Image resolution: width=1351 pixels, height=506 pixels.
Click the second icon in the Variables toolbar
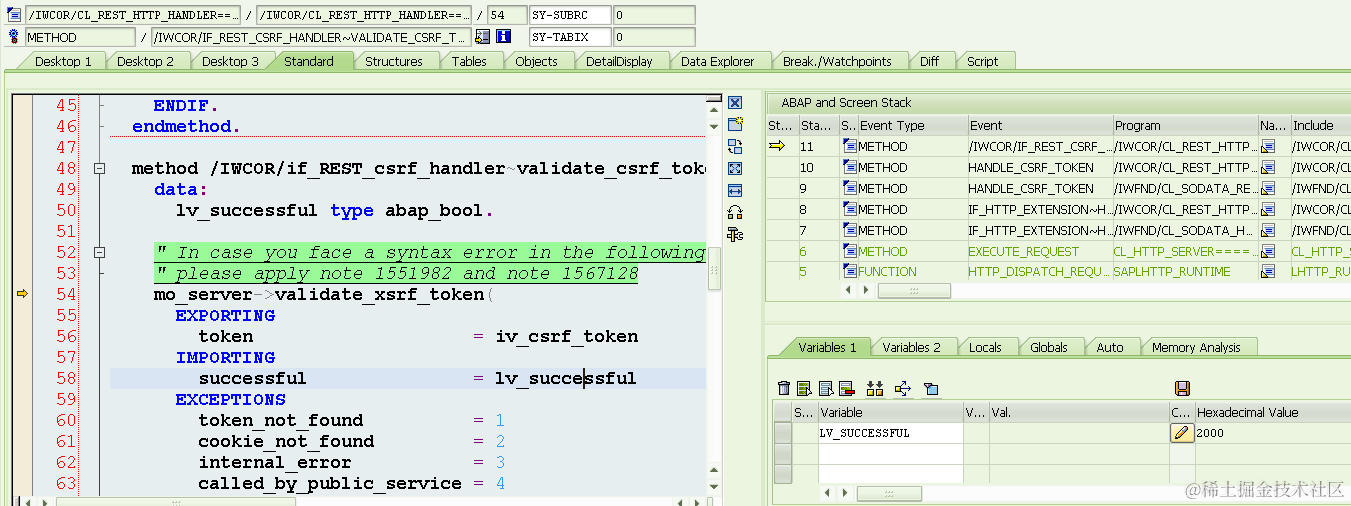805,388
